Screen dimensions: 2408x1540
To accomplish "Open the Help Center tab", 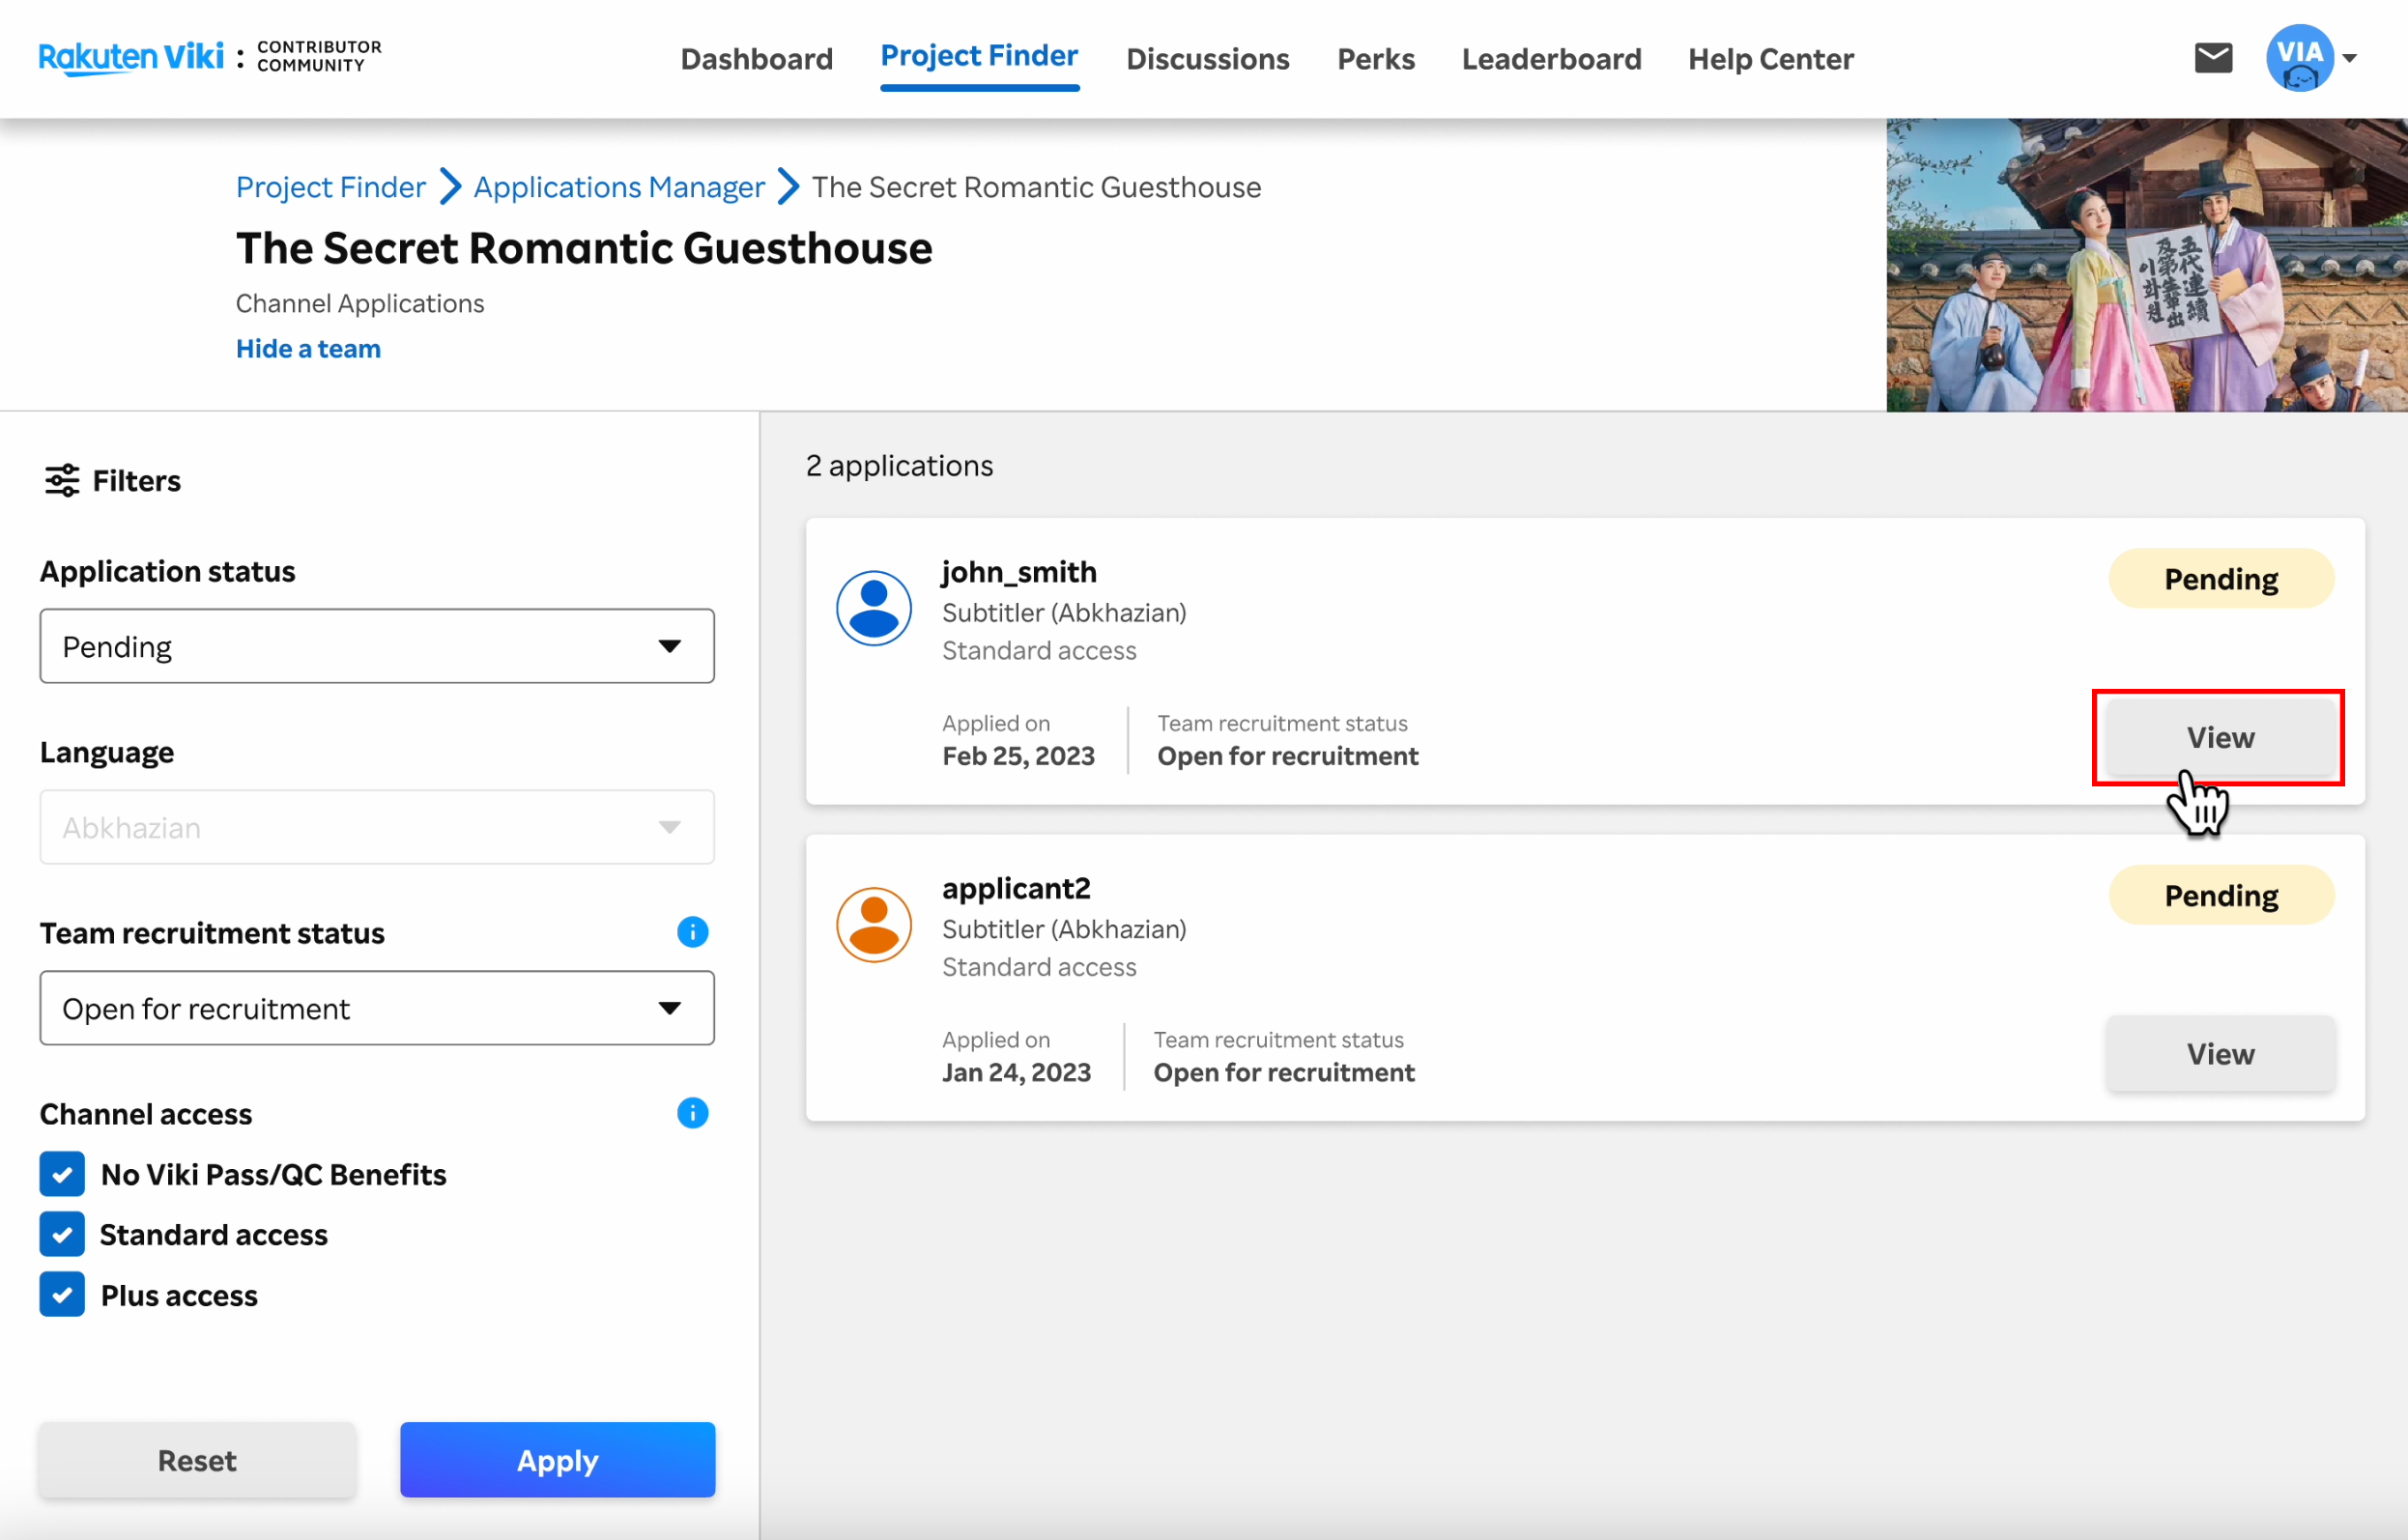I will click(1771, 59).
